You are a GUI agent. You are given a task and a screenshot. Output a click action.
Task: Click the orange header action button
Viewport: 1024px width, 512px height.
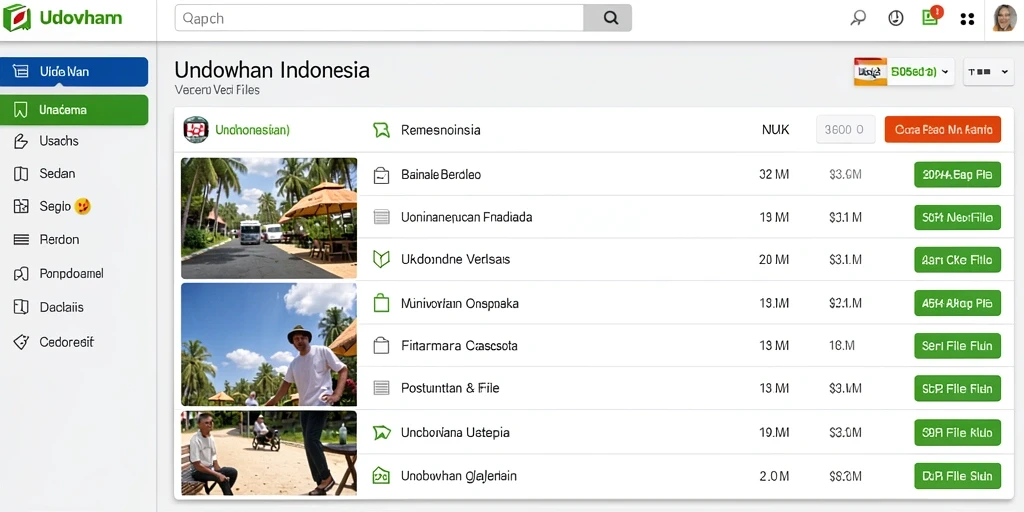[x=942, y=129]
